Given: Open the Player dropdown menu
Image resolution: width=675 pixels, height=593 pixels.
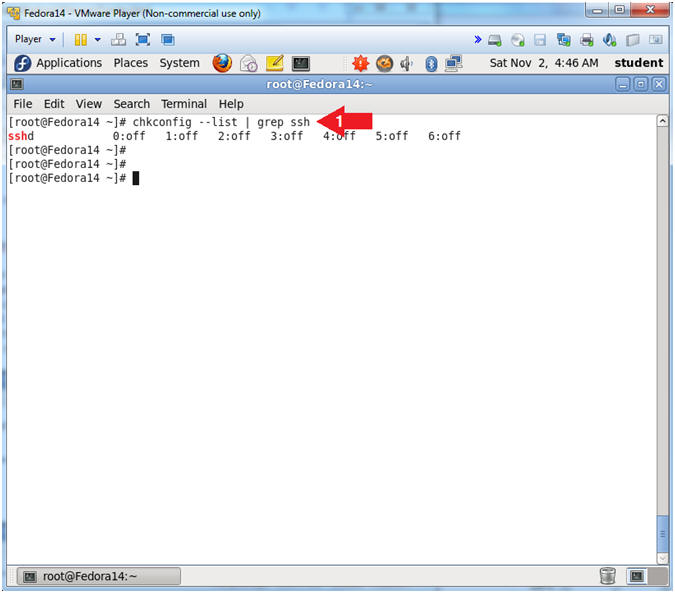Looking at the screenshot, I should (35, 40).
